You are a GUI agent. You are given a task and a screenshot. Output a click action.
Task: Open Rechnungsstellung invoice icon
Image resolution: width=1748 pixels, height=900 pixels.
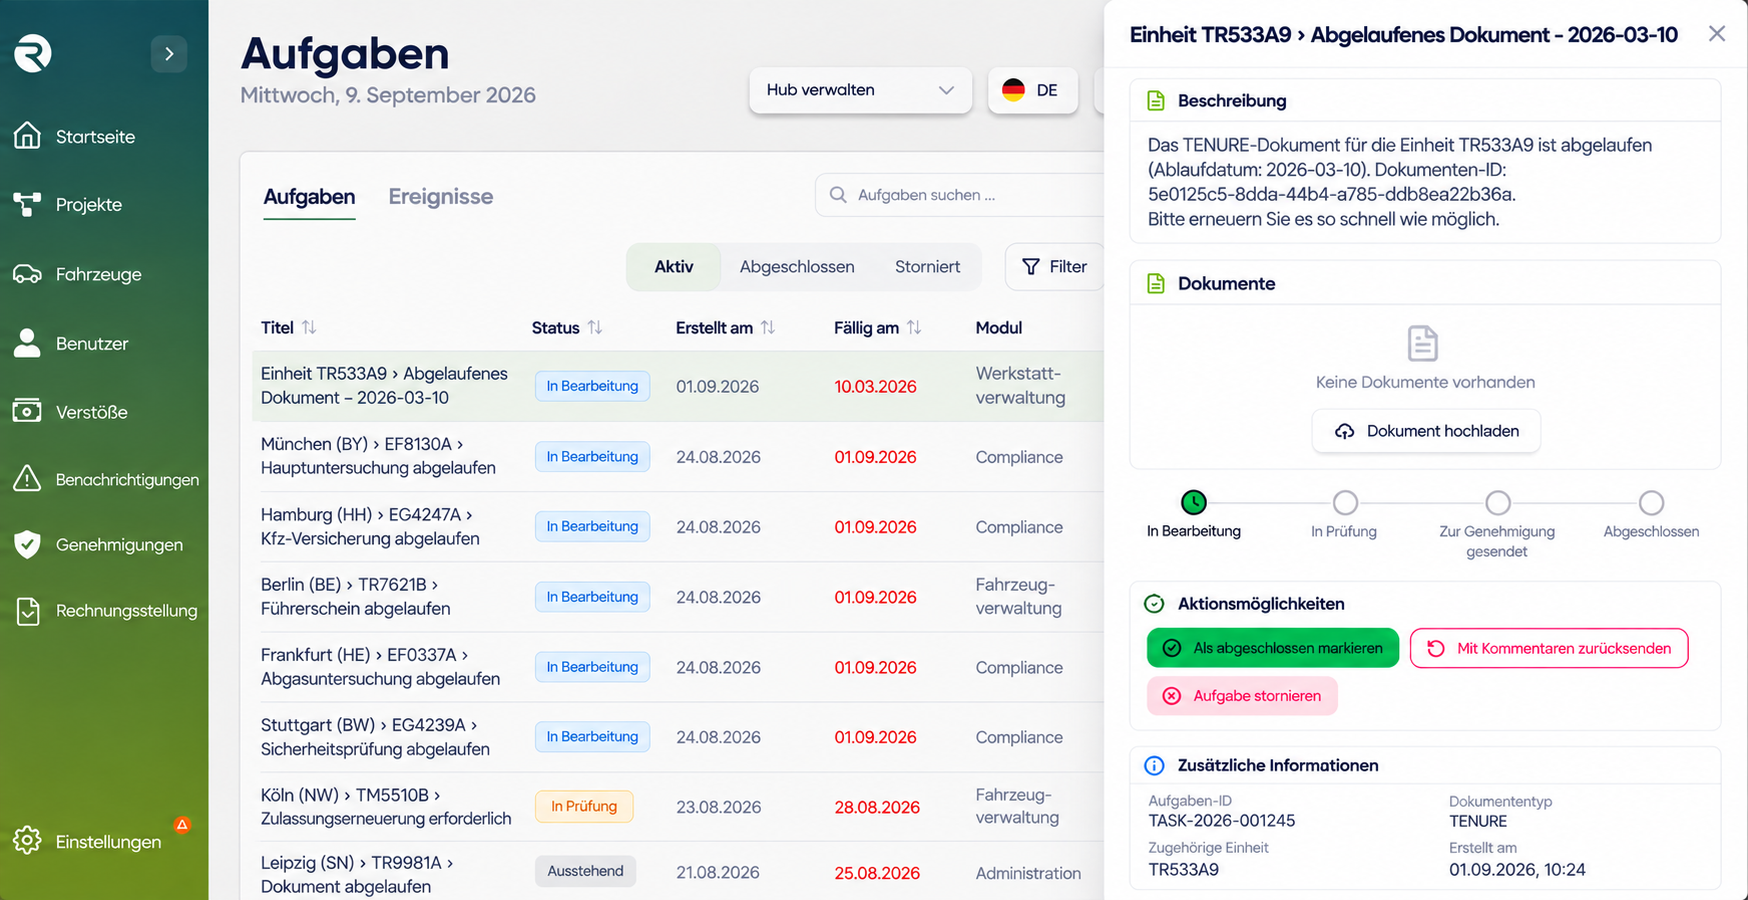[28, 611]
